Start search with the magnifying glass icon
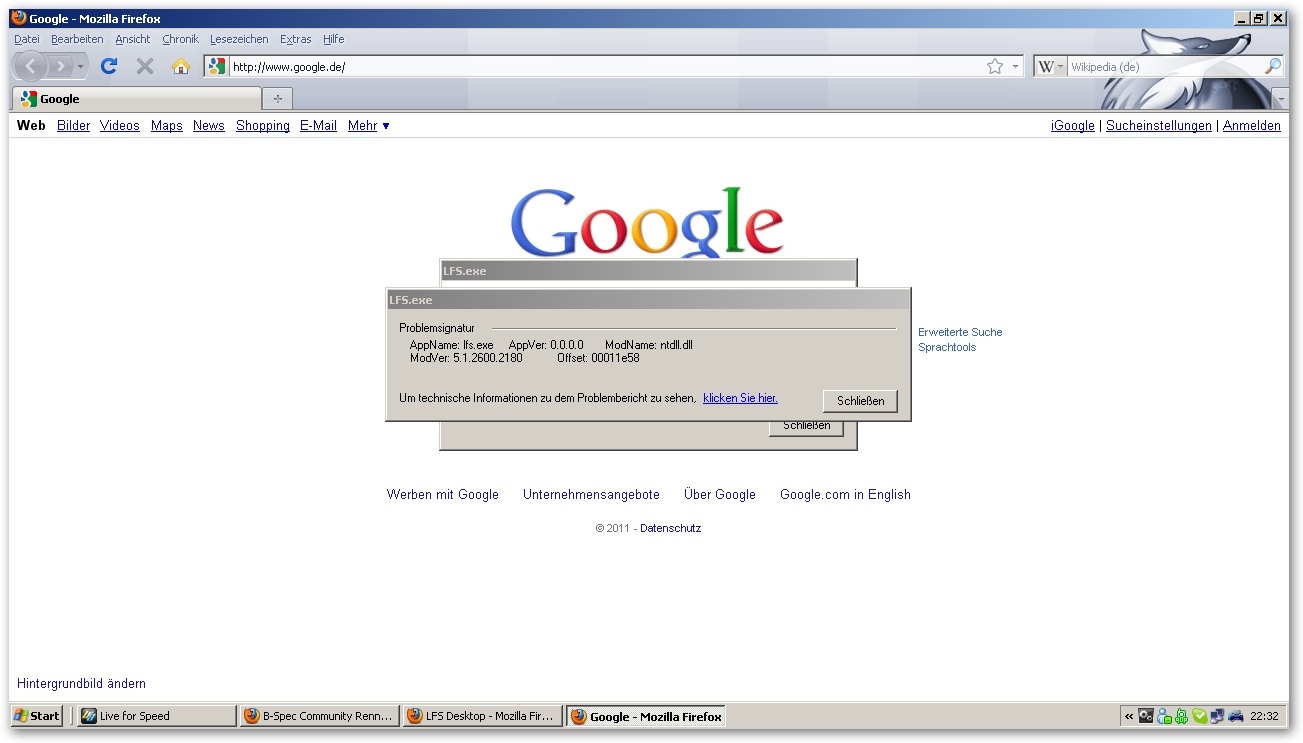The image size is (1303, 743). 1273,67
